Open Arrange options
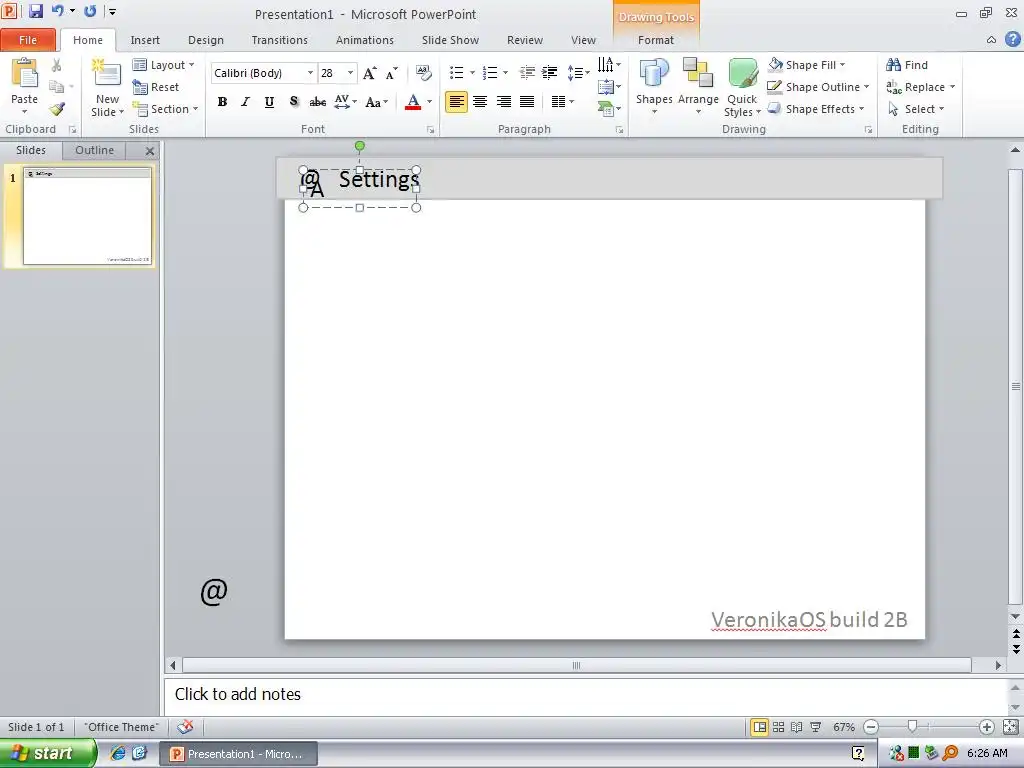 point(698,87)
